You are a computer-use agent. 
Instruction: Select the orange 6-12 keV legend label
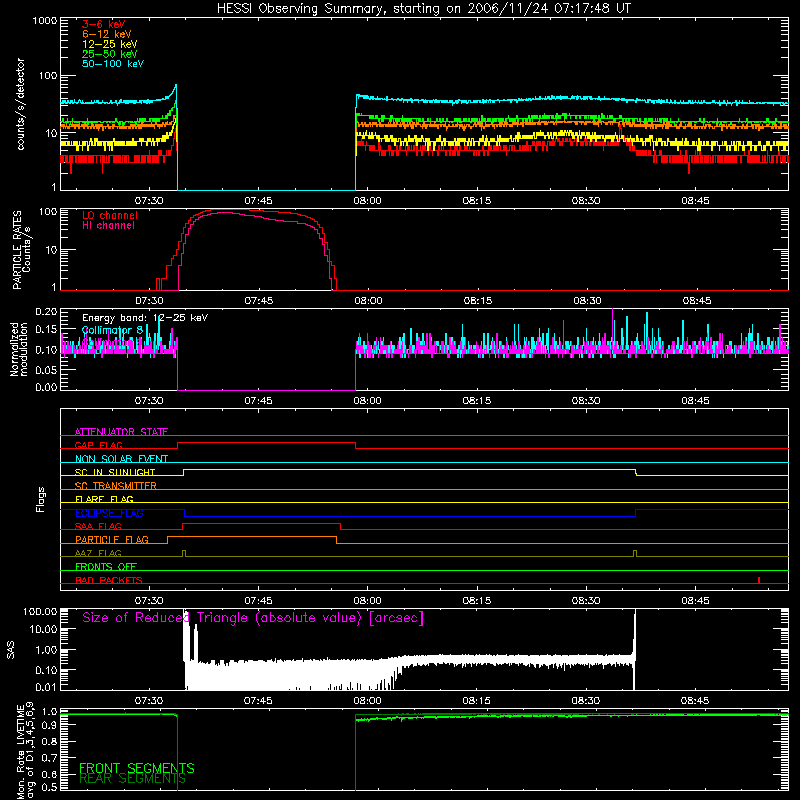click(x=107, y=34)
